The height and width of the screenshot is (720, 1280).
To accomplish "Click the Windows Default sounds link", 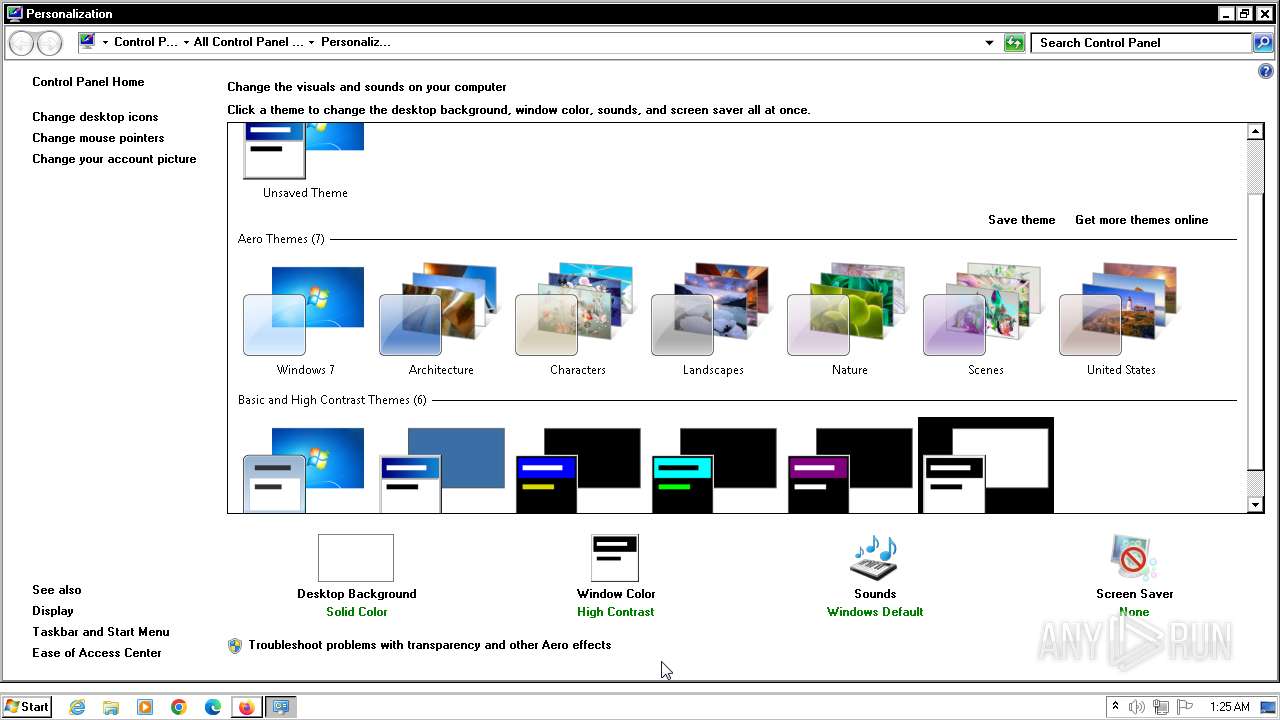I will pyautogui.click(x=875, y=612).
